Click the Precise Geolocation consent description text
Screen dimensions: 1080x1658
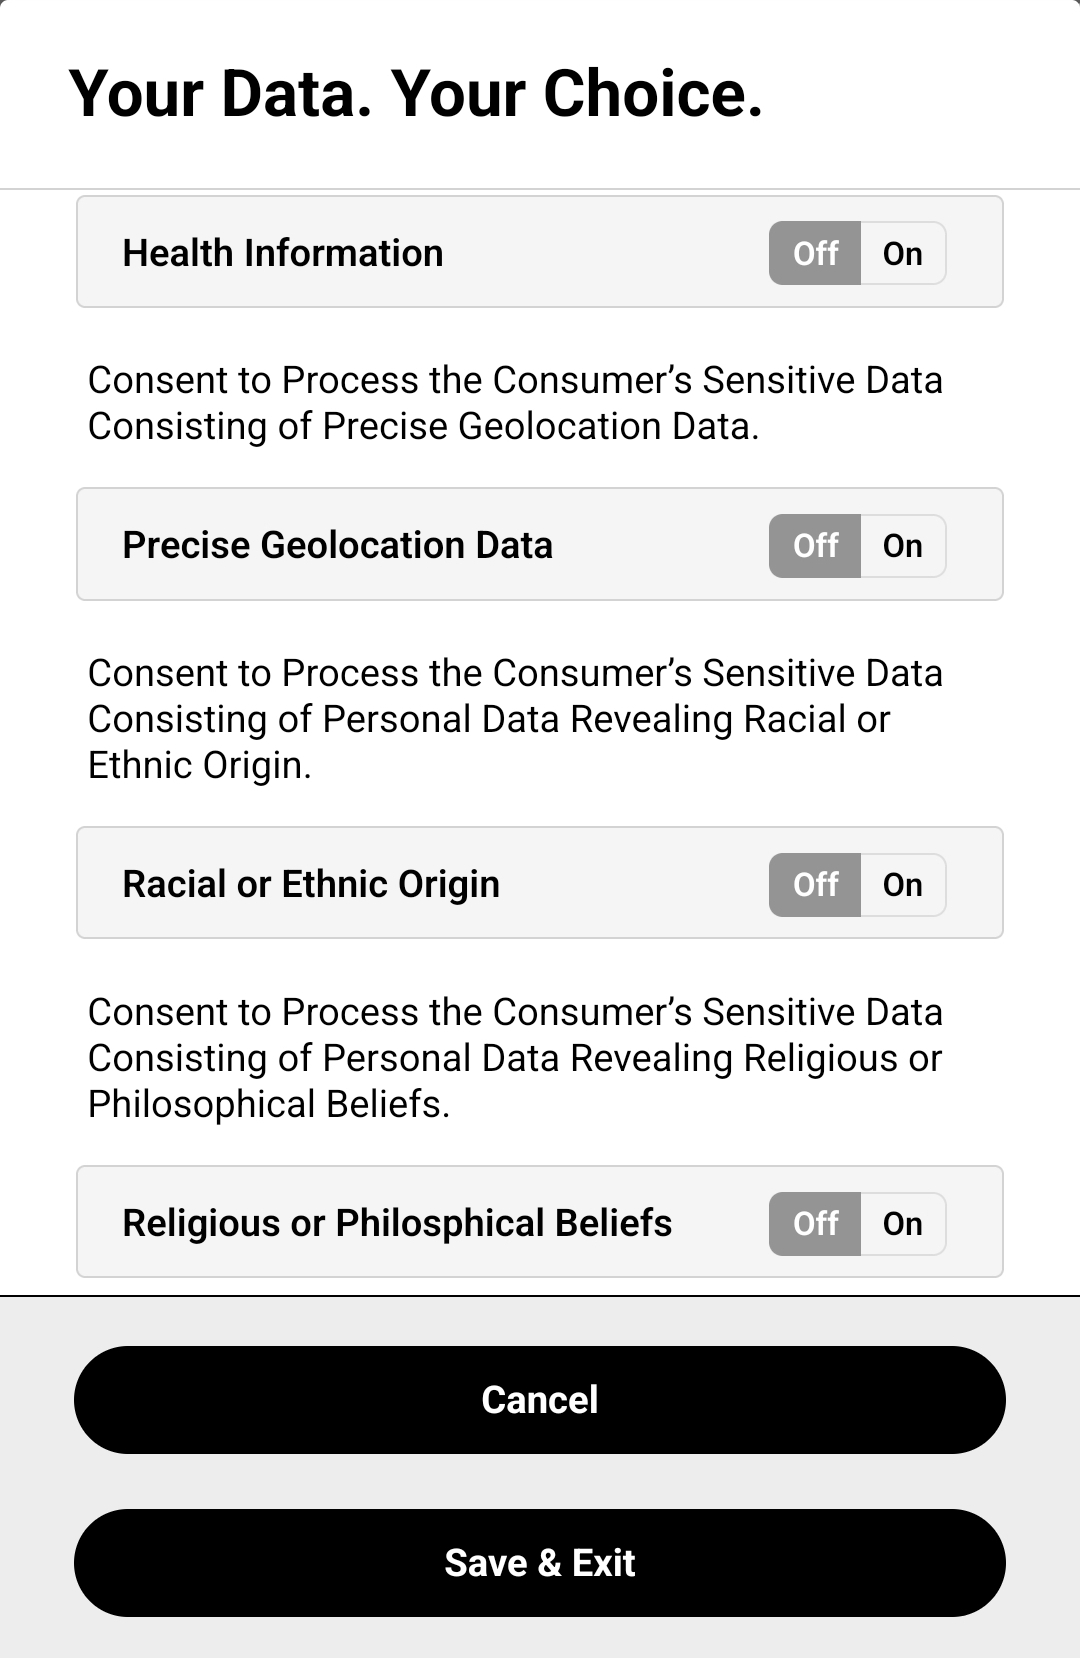pos(515,403)
